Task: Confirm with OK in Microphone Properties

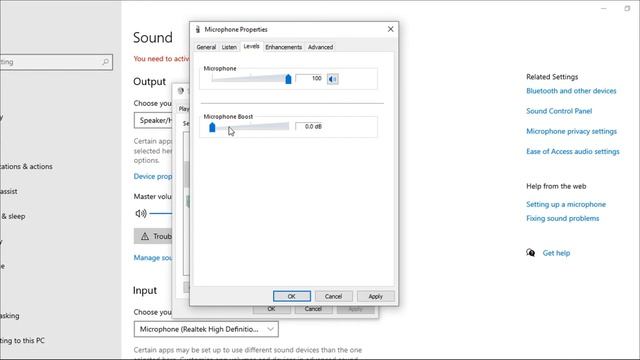Action: tap(291, 296)
